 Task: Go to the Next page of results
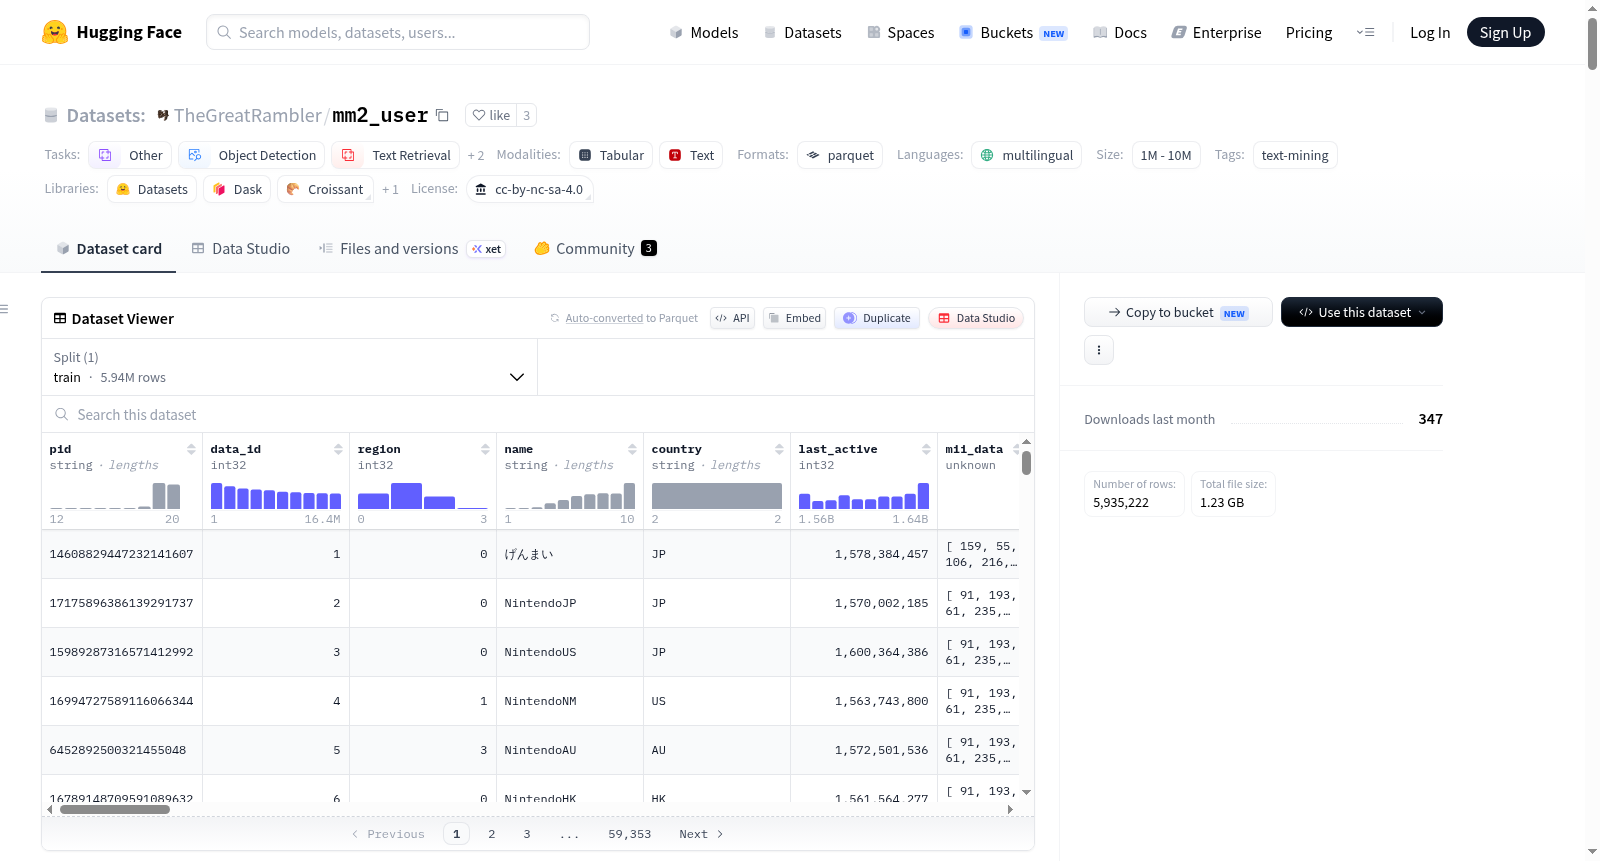pos(701,834)
